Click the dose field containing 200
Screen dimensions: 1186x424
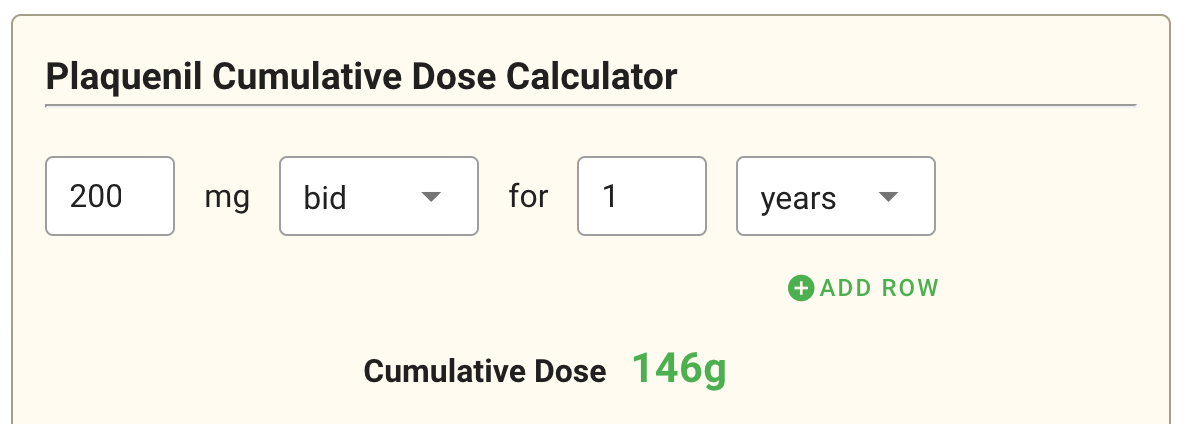pyautogui.click(x=110, y=196)
